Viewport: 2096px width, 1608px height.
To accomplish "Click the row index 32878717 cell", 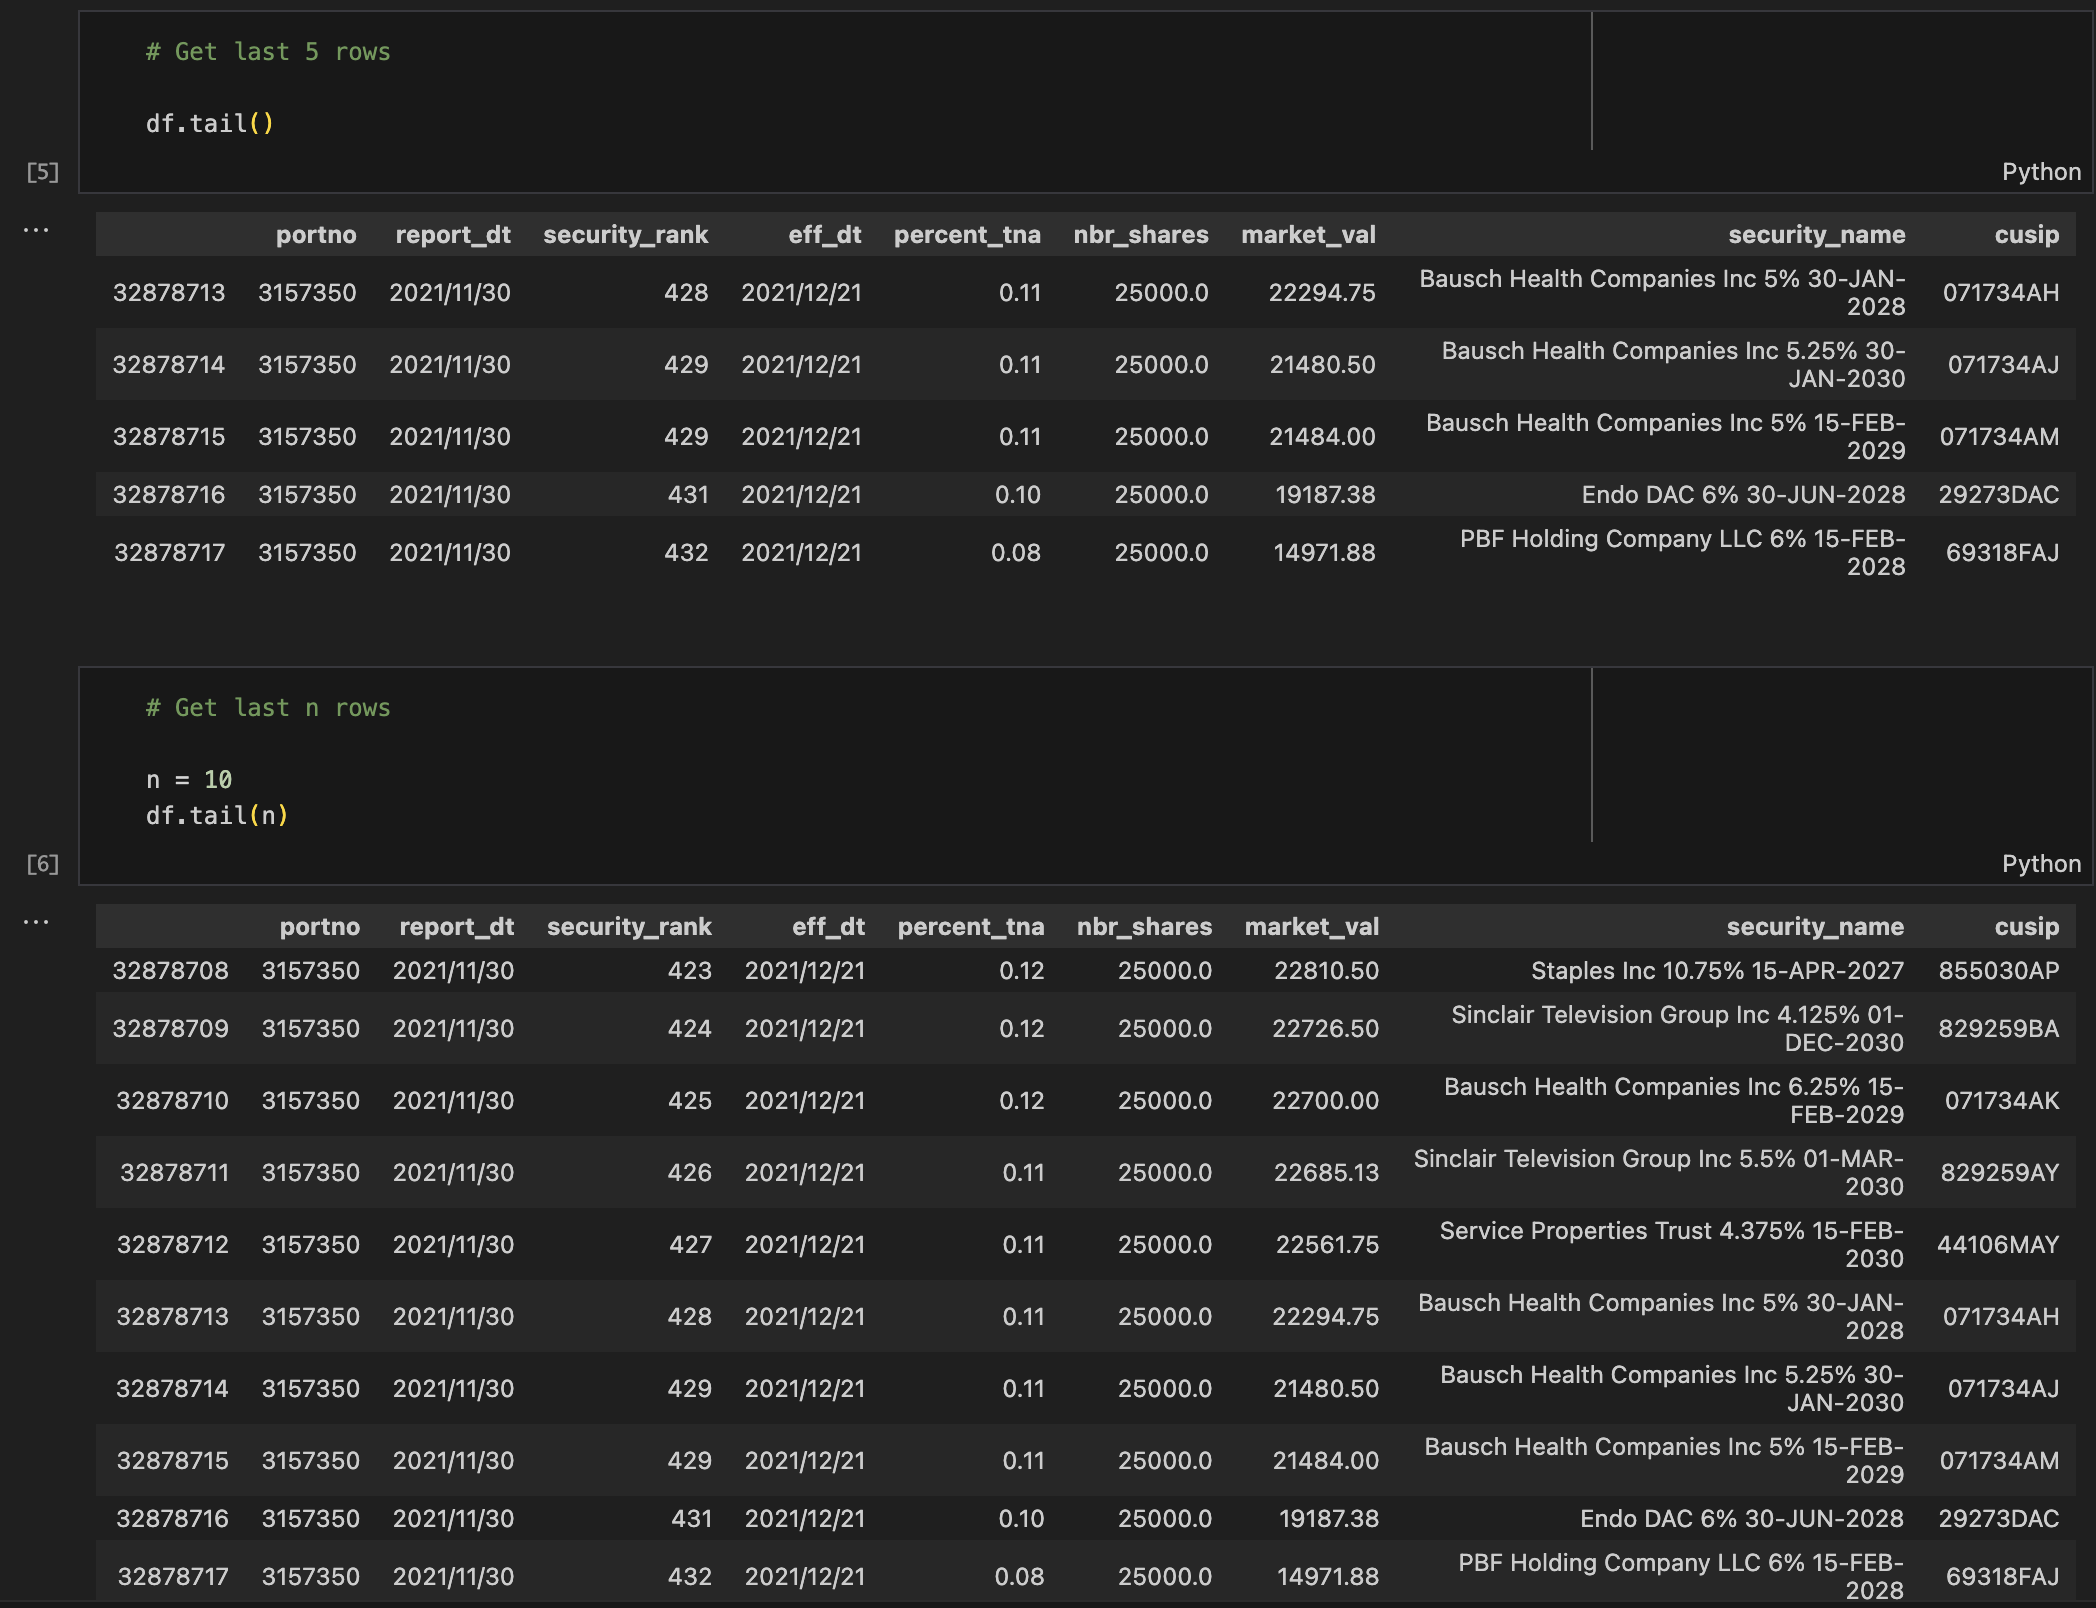I will (x=170, y=552).
